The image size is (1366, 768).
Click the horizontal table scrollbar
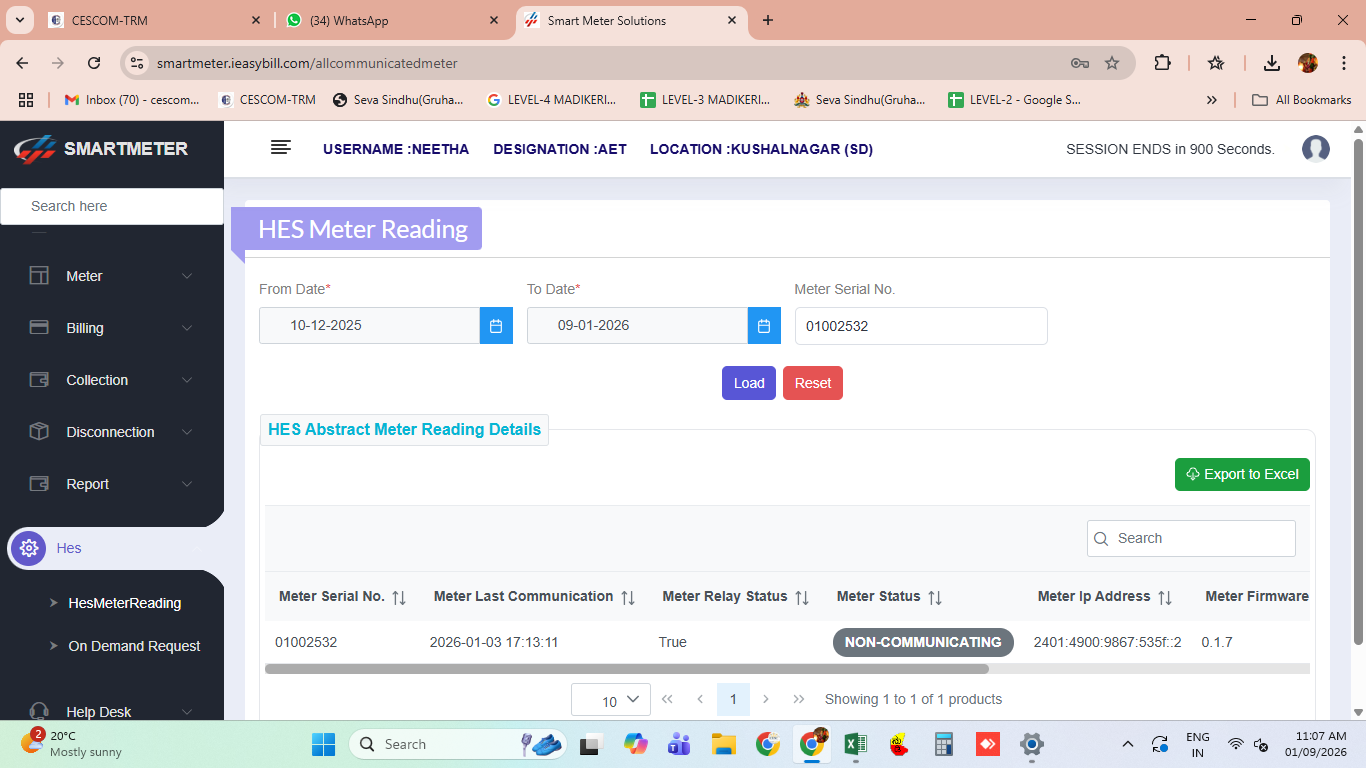(x=627, y=669)
